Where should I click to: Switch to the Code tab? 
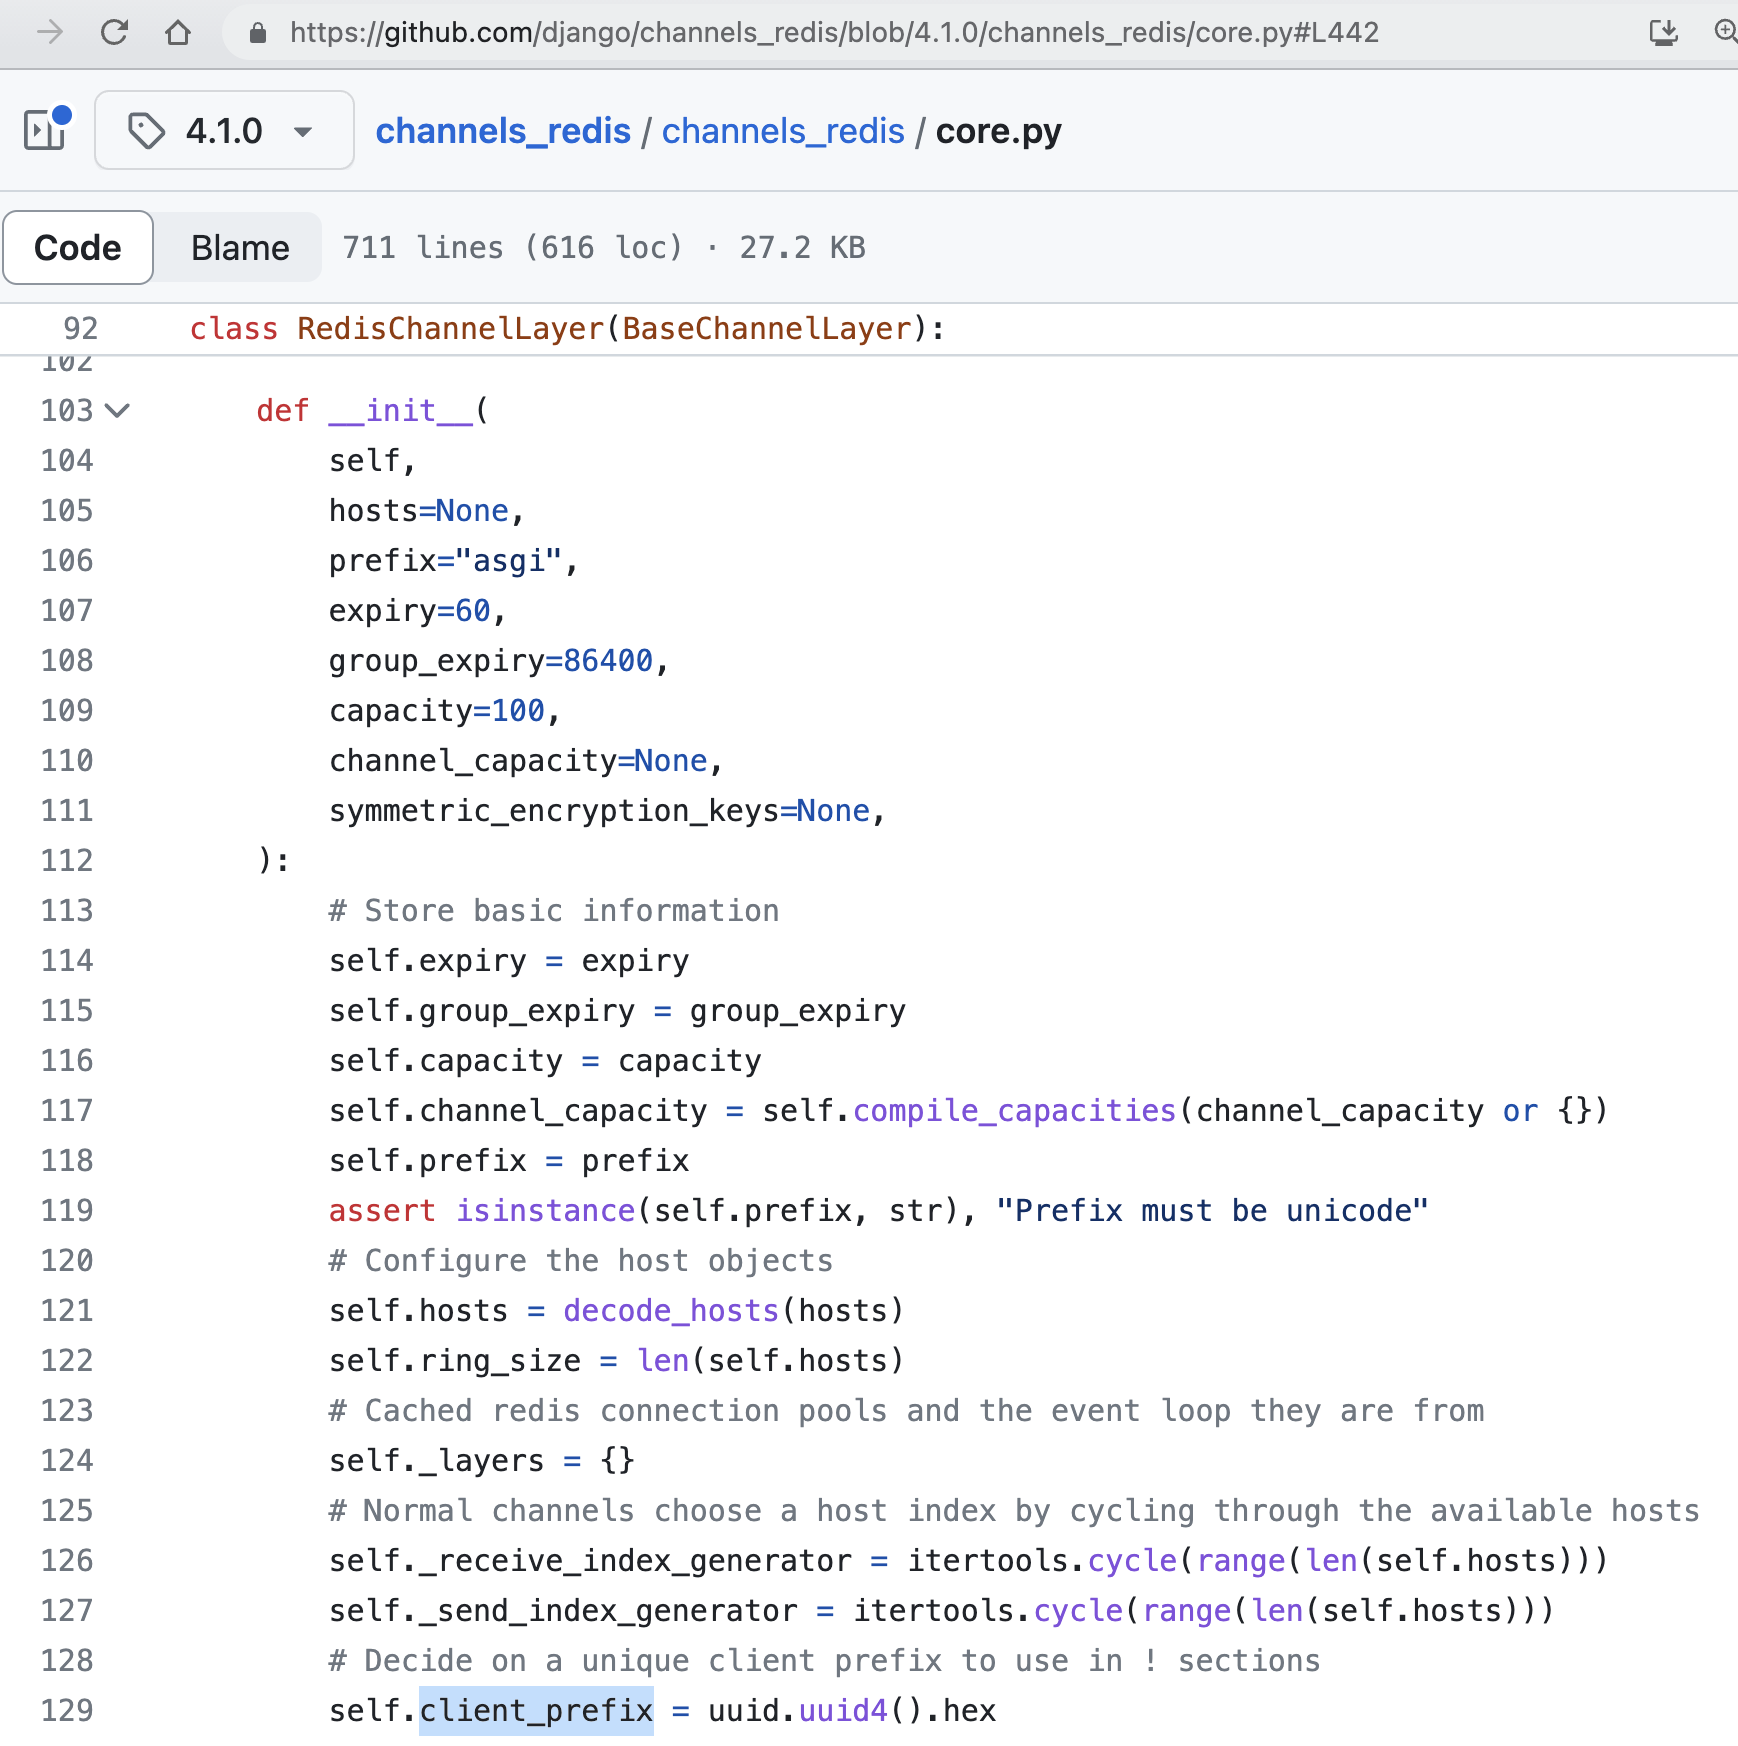[x=78, y=248]
